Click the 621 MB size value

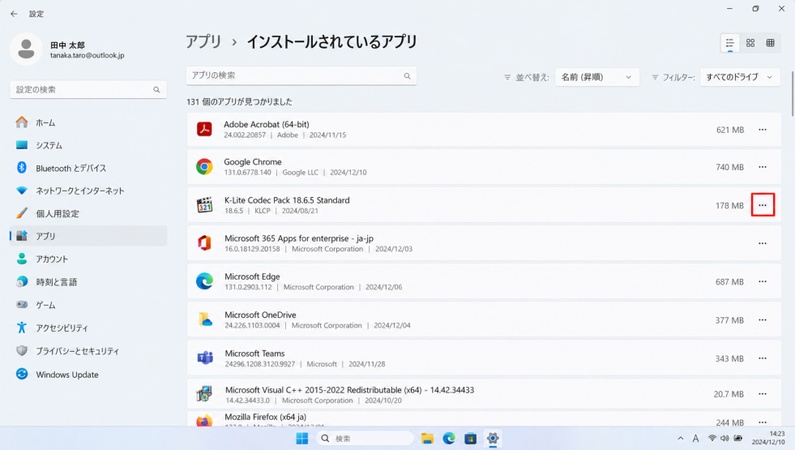tap(730, 130)
